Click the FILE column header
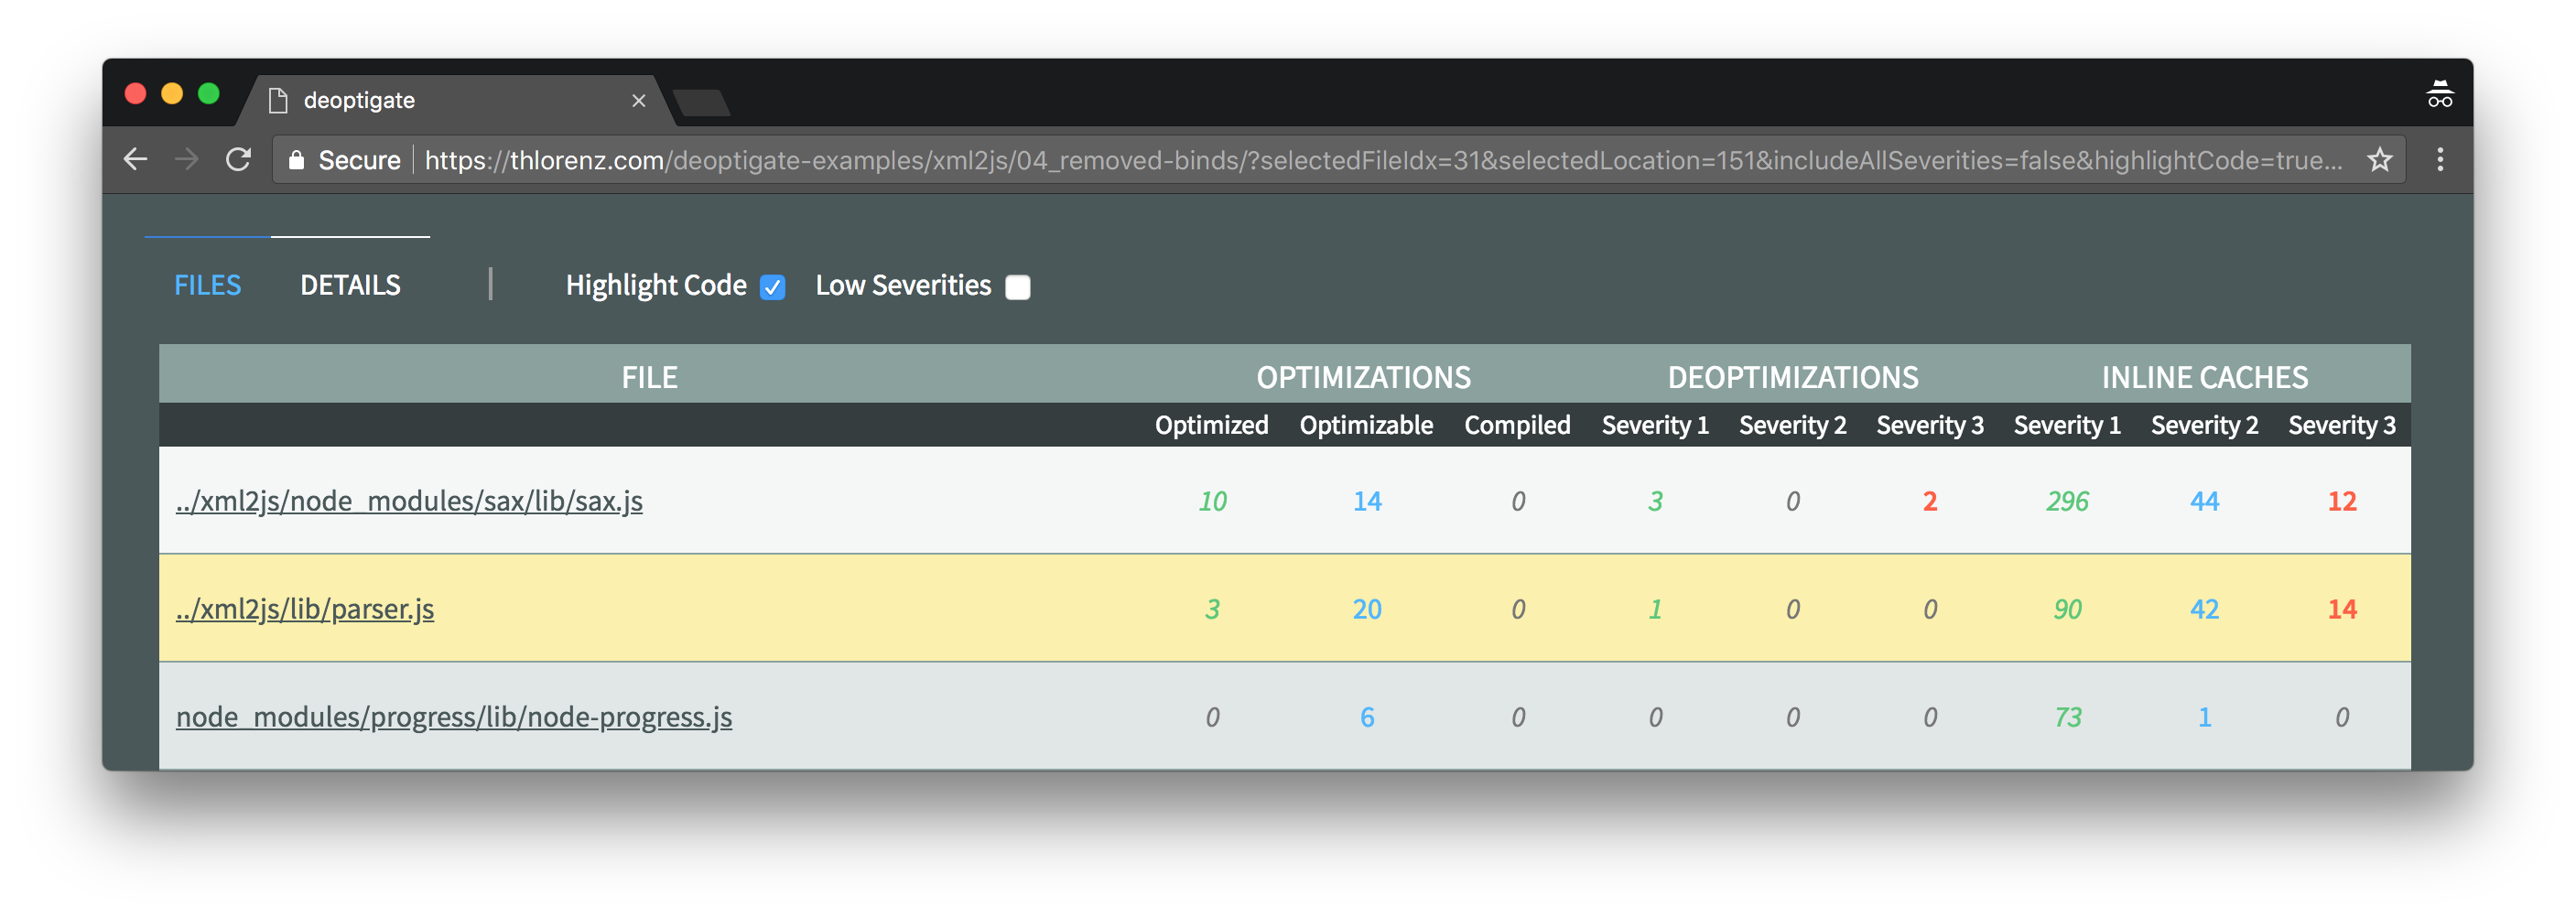The height and width of the screenshot is (917, 2576). [x=649, y=376]
